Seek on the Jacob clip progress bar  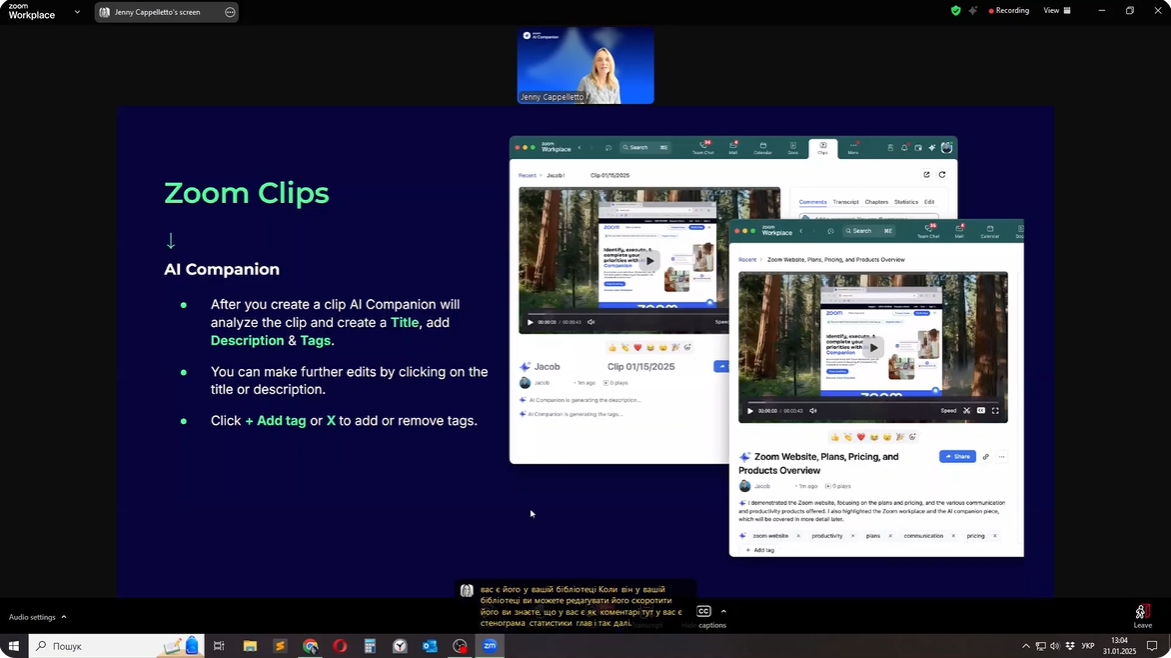pyautogui.click(x=627, y=314)
